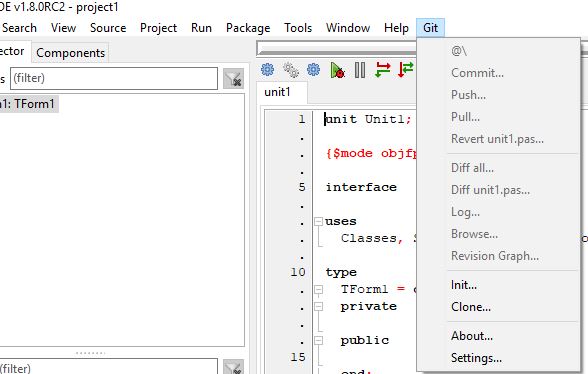
Task: Open the Run menu
Action: pos(201,28)
